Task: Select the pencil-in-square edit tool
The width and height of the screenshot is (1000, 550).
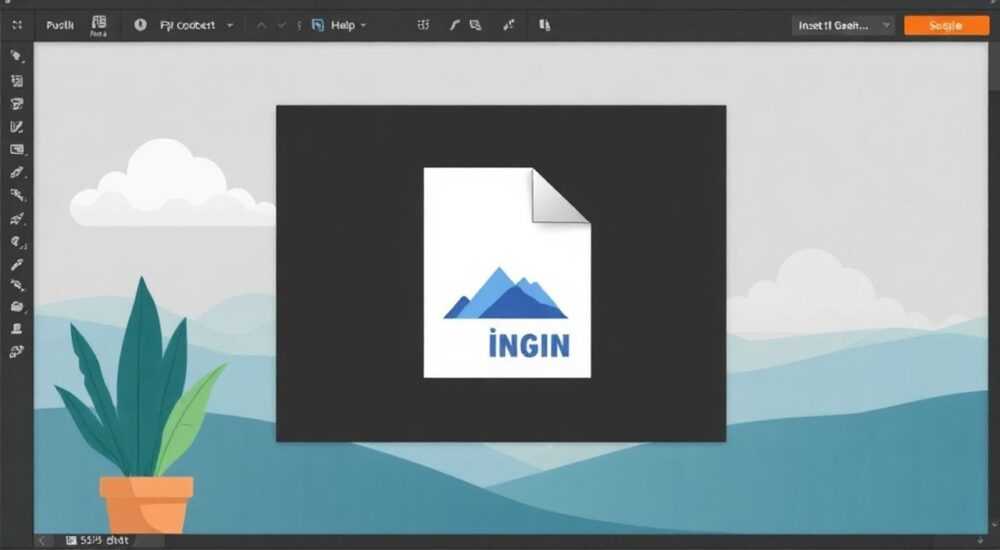Action: pos(17,127)
